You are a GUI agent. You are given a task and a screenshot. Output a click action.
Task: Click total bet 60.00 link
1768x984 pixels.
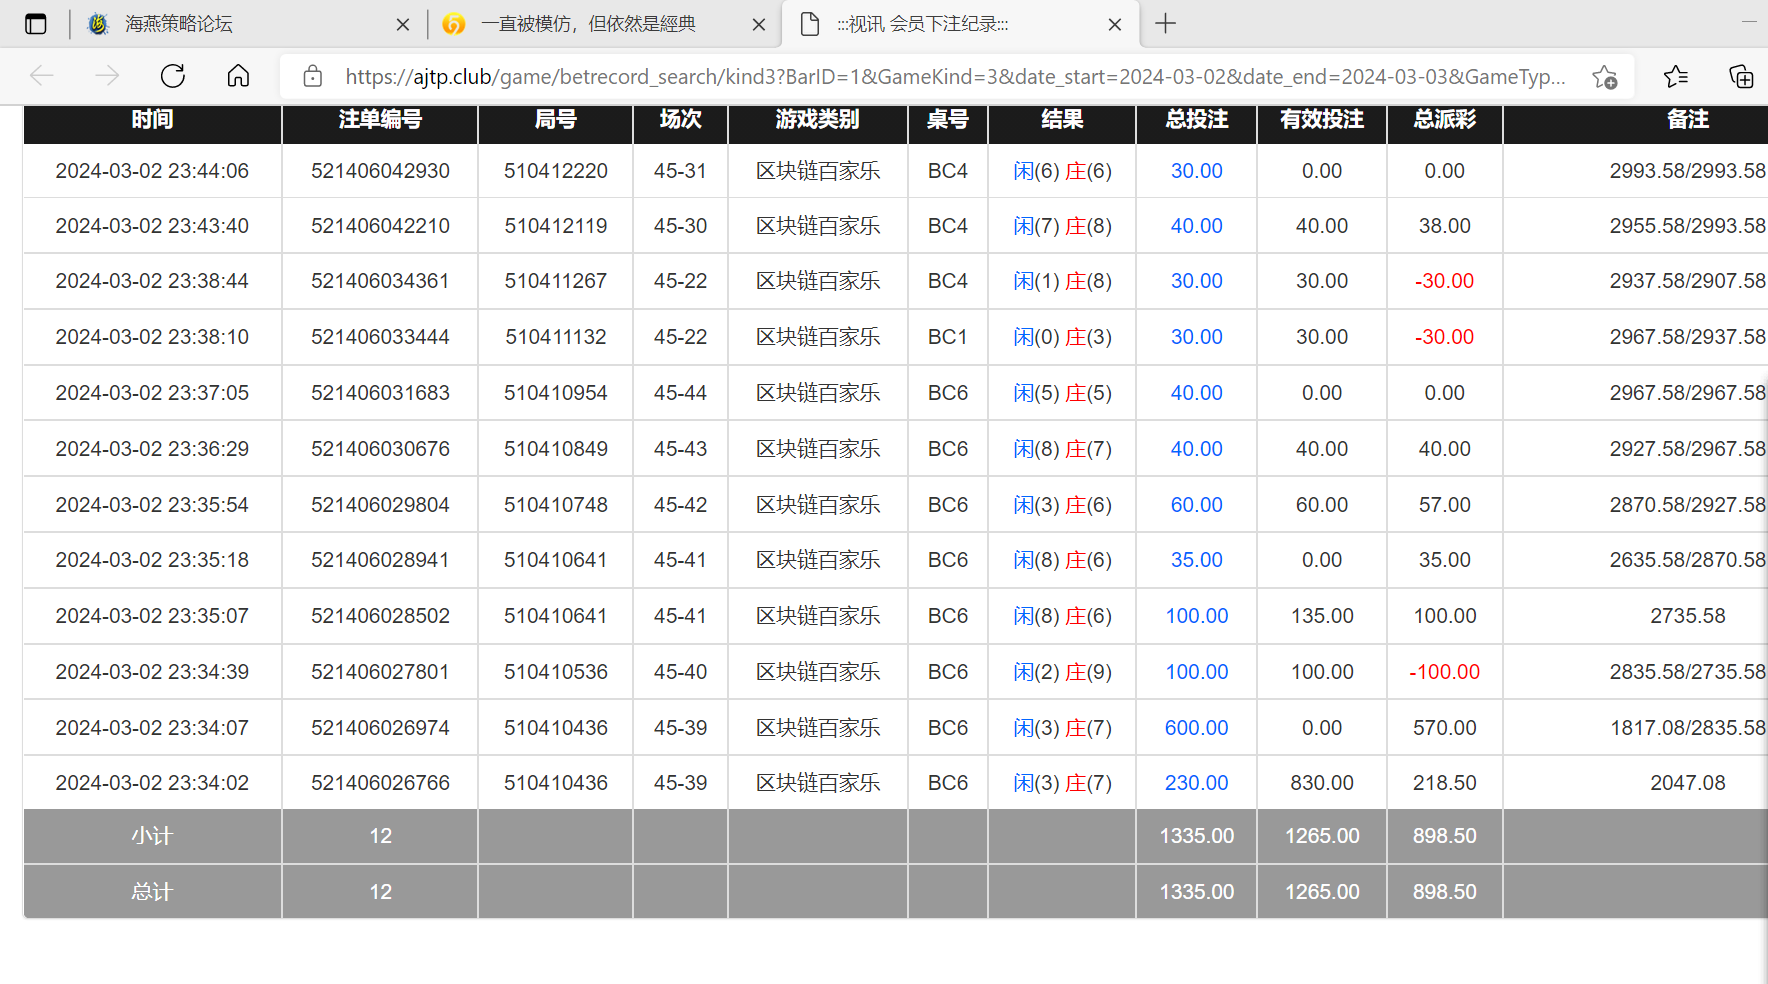pos(1196,505)
